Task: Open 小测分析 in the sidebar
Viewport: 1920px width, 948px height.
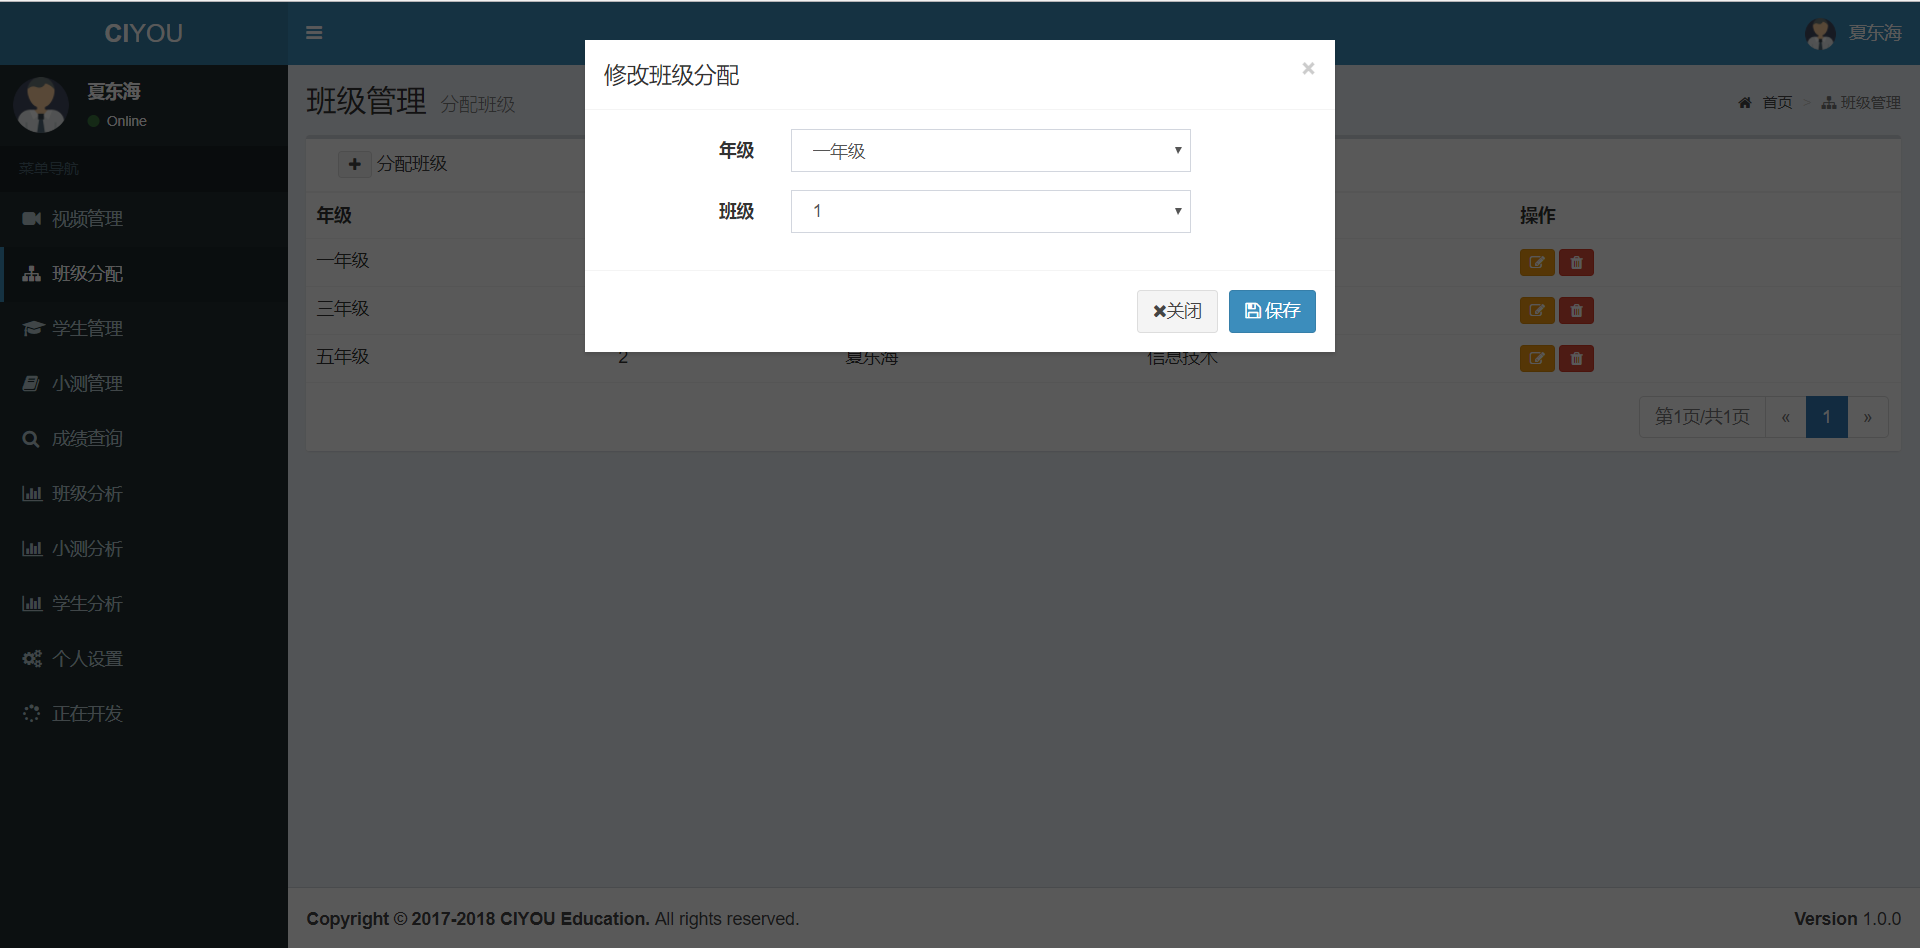Action: point(144,549)
